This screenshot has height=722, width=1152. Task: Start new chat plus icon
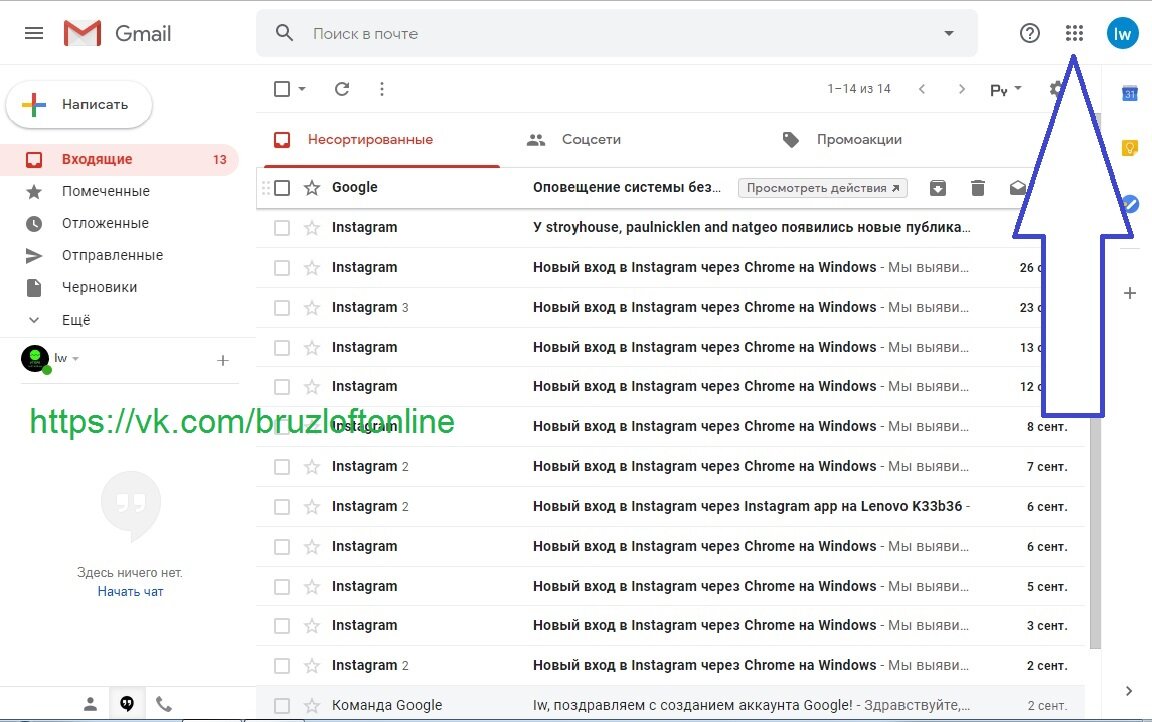(x=223, y=361)
